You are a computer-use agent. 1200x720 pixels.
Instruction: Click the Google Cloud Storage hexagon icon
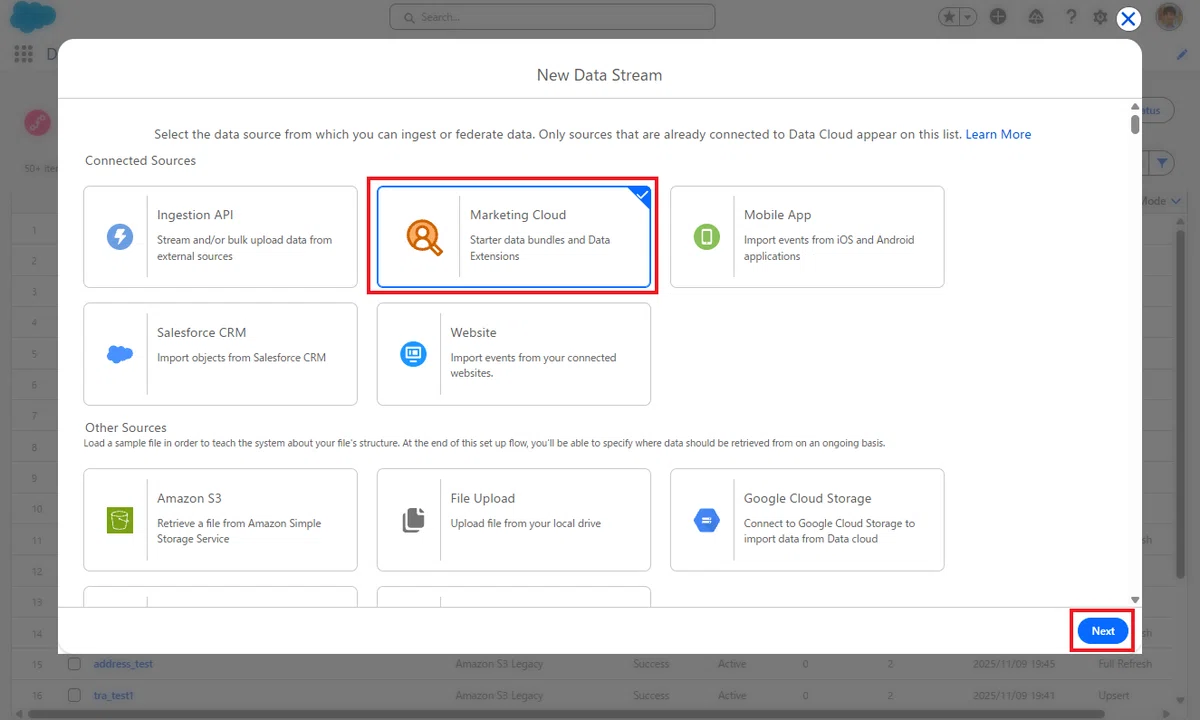707,520
